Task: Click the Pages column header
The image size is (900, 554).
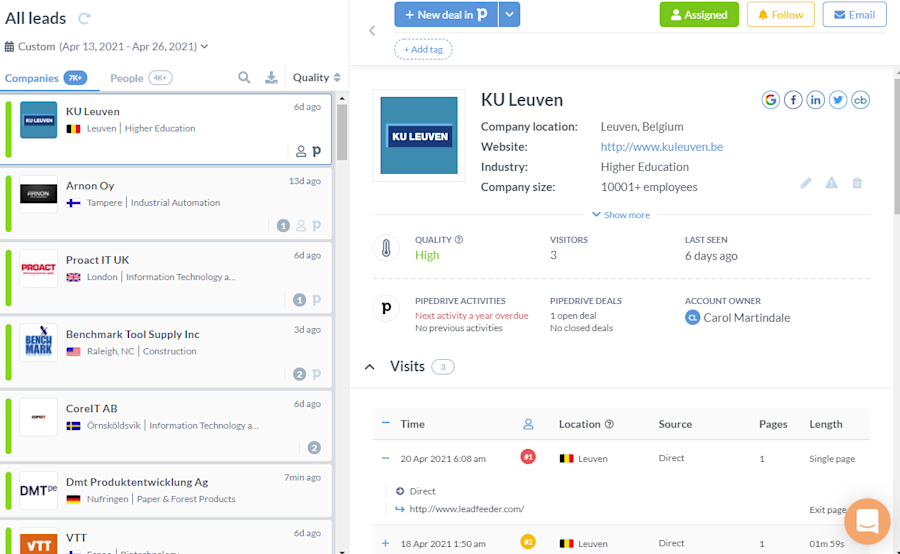Action: pos(773,424)
